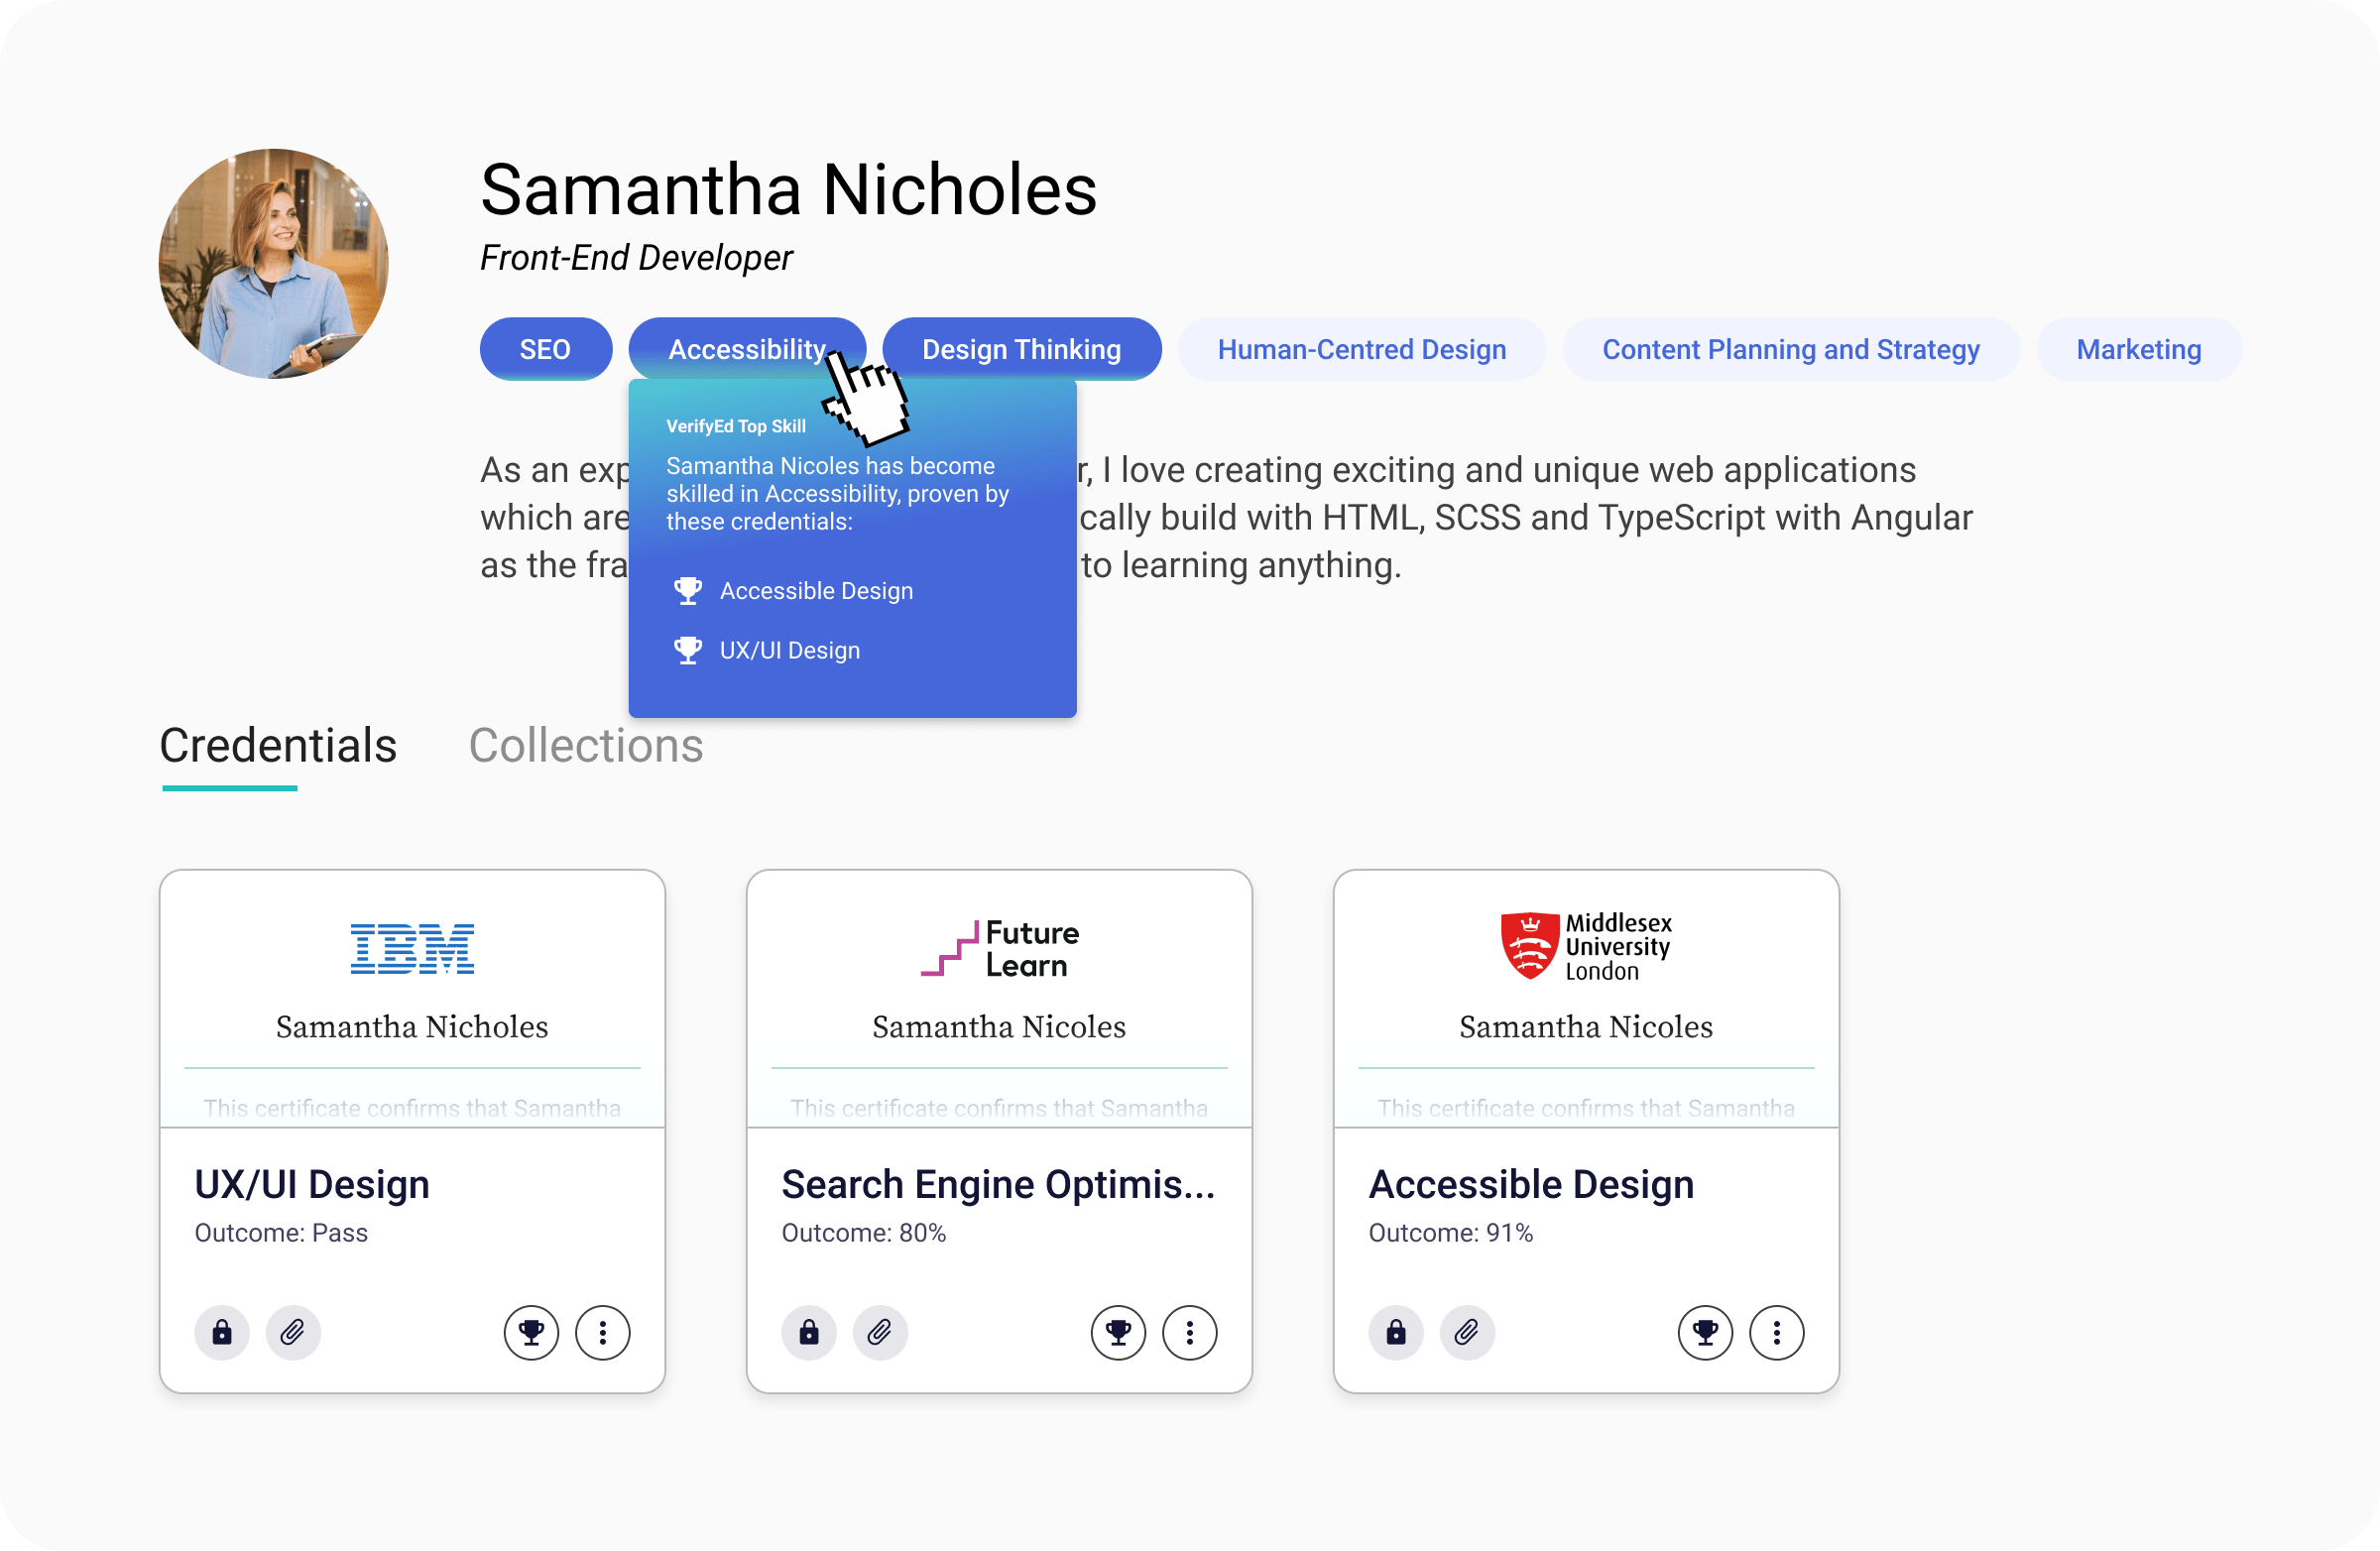This screenshot has height=1551, width=2380.
Task: Switch to the Collections tab
Action: coord(586,746)
